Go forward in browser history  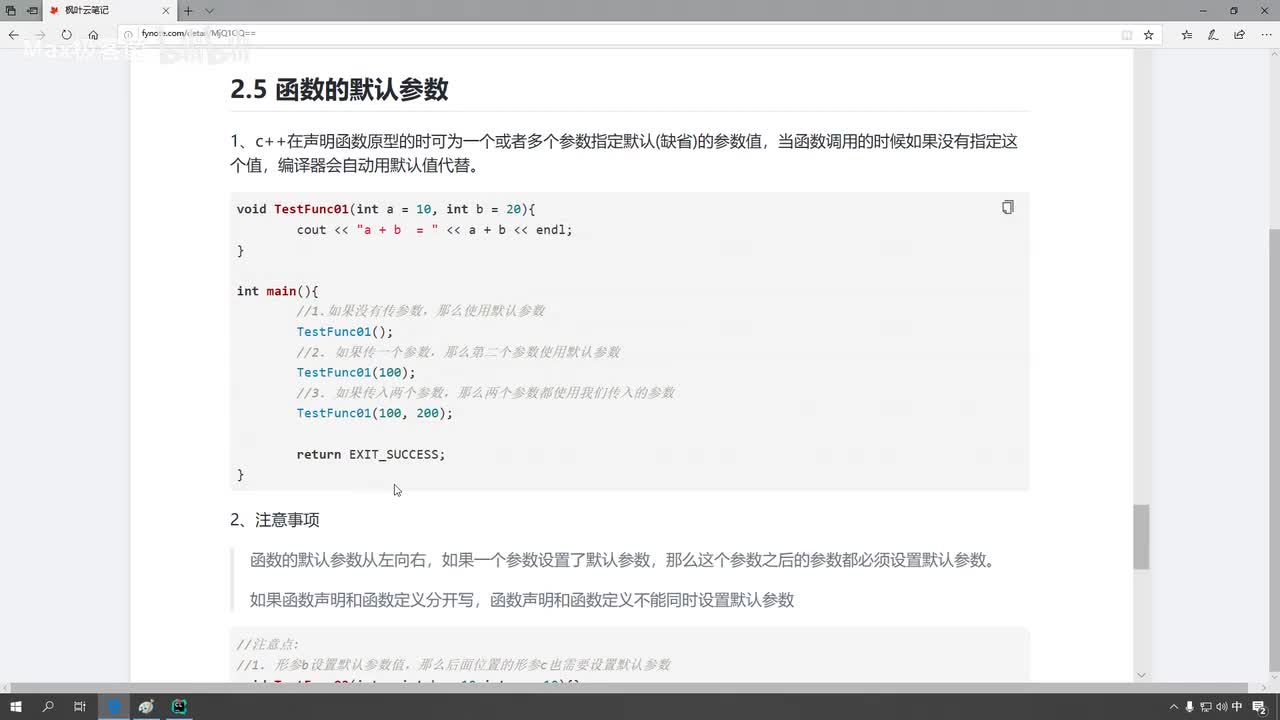coord(40,34)
